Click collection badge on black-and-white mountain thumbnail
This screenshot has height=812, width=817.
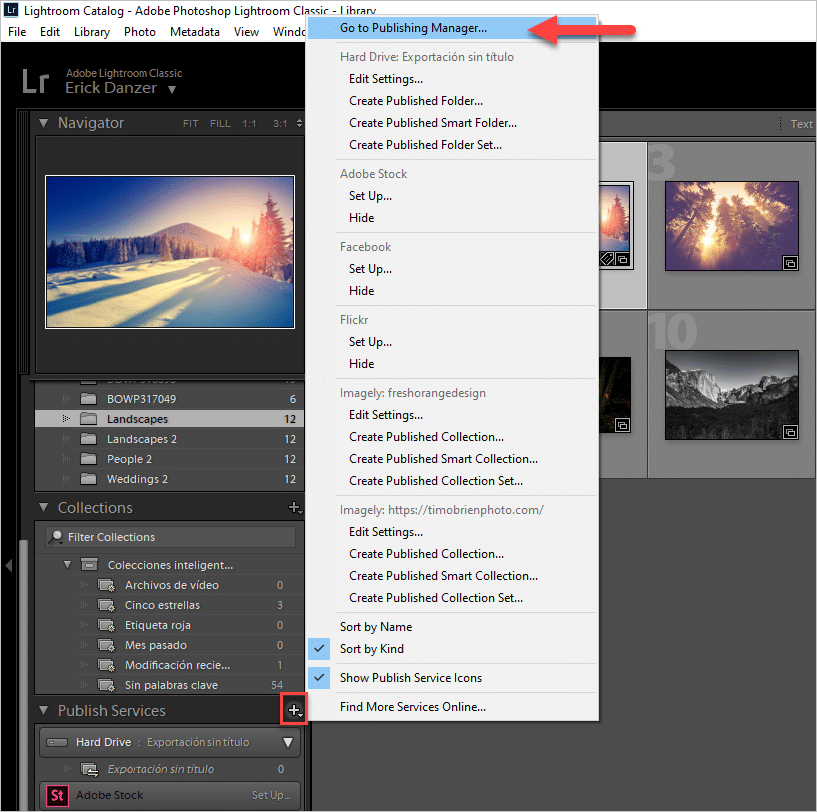(790, 432)
